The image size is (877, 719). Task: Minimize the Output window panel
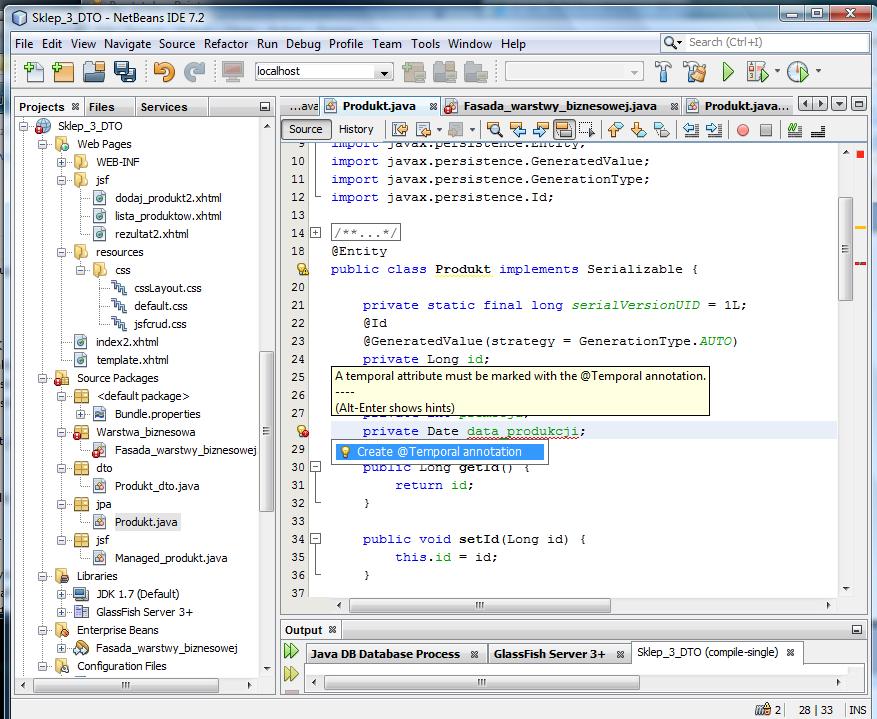pyautogui.click(x=856, y=630)
